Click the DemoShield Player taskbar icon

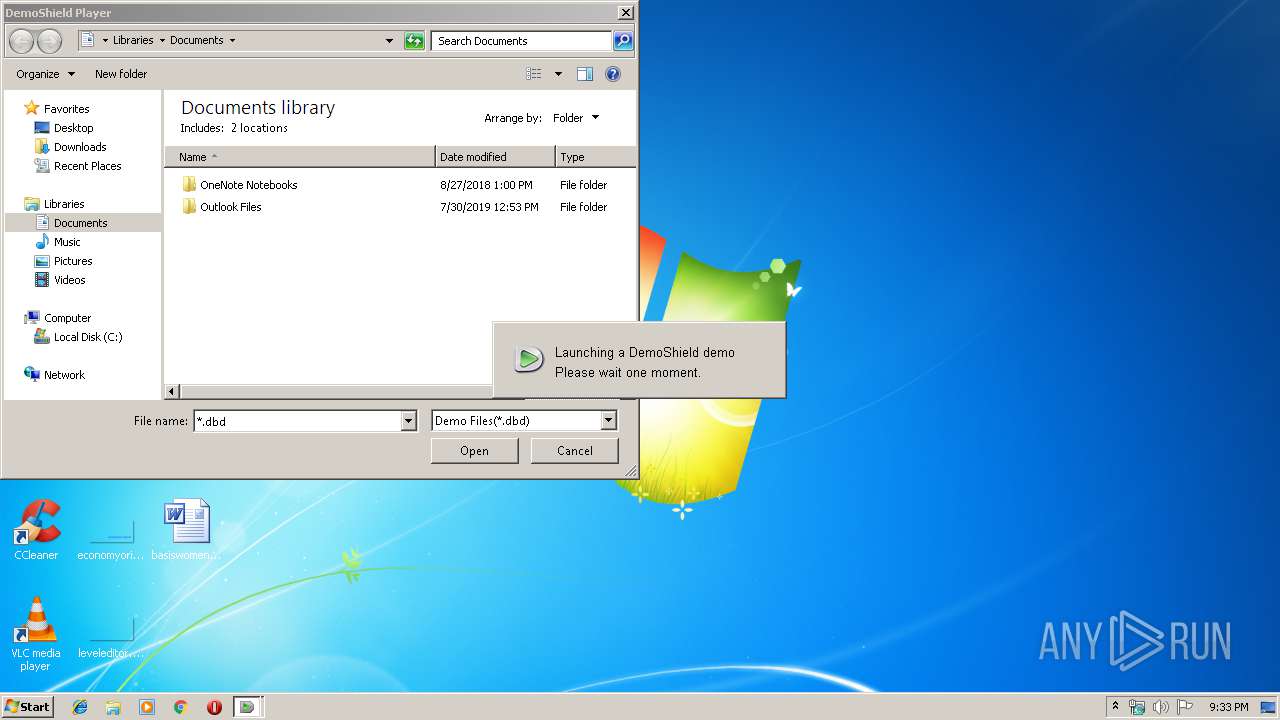pos(247,707)
